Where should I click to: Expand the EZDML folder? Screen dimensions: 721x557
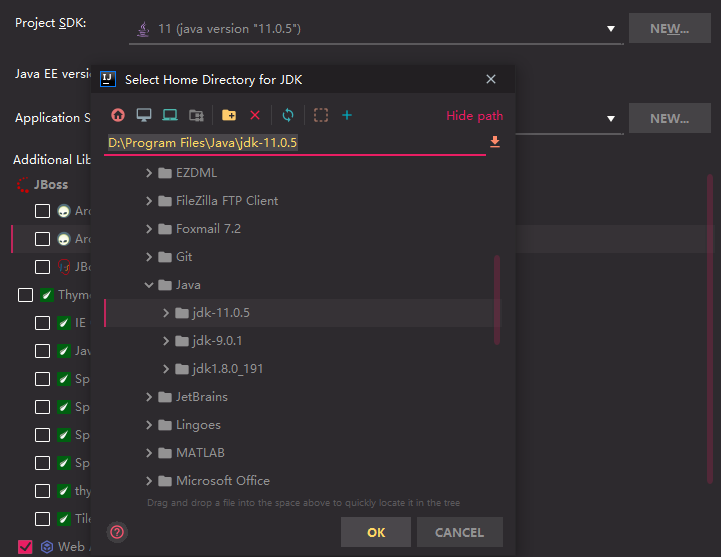(149, 173)
